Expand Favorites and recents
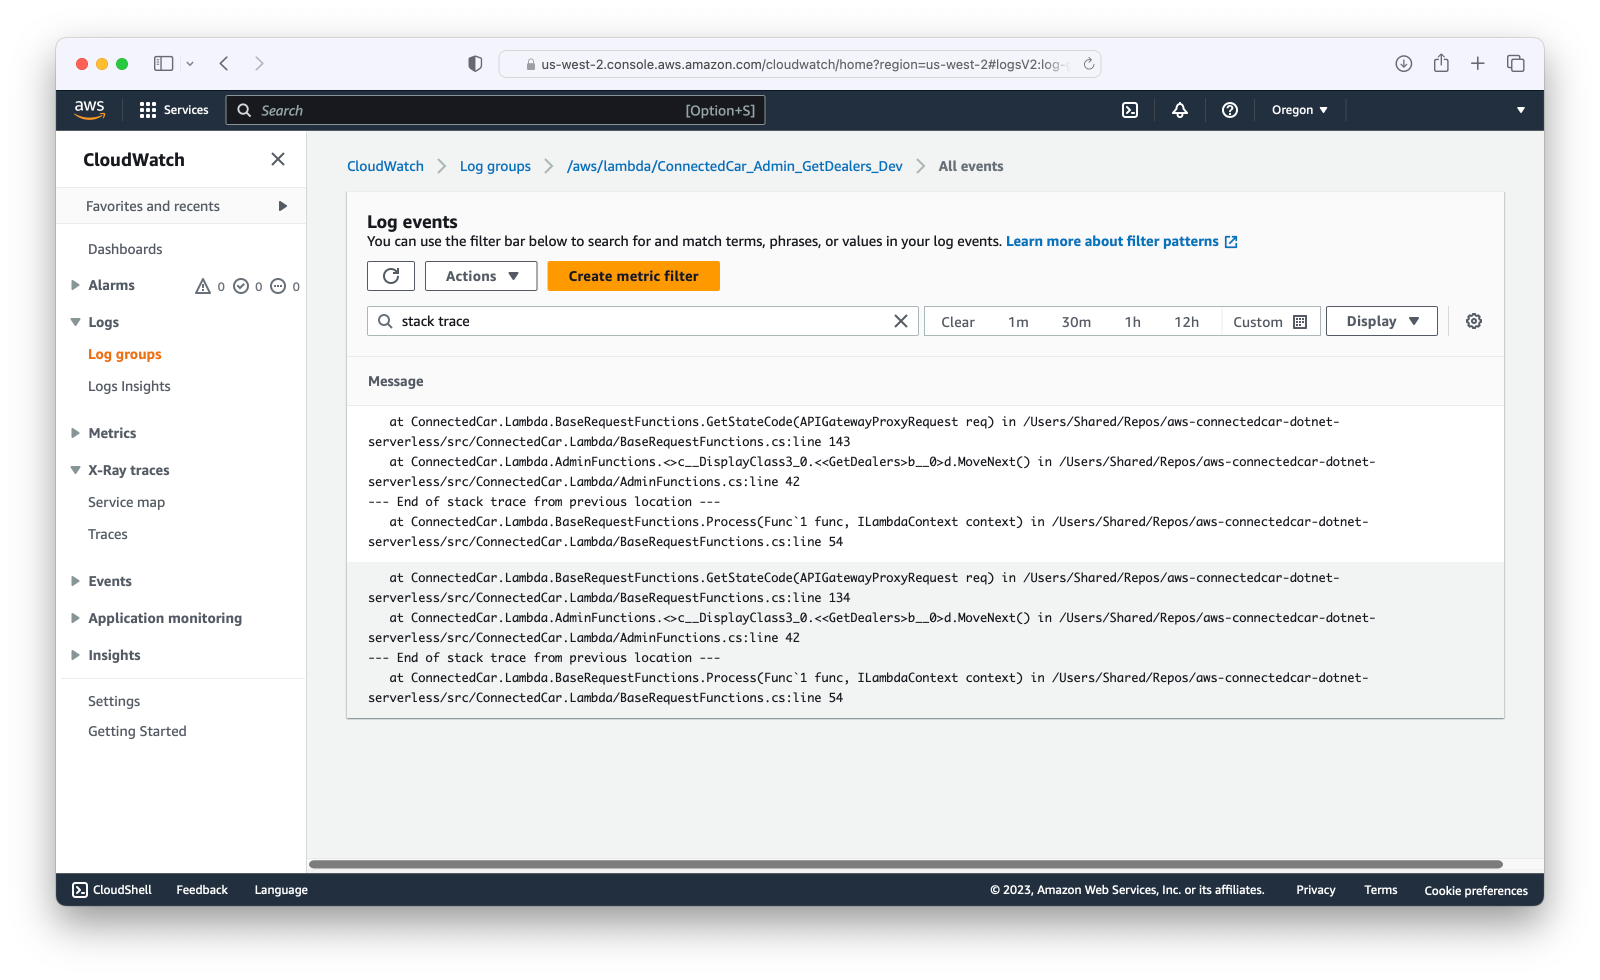 click(x=282, y=206)
